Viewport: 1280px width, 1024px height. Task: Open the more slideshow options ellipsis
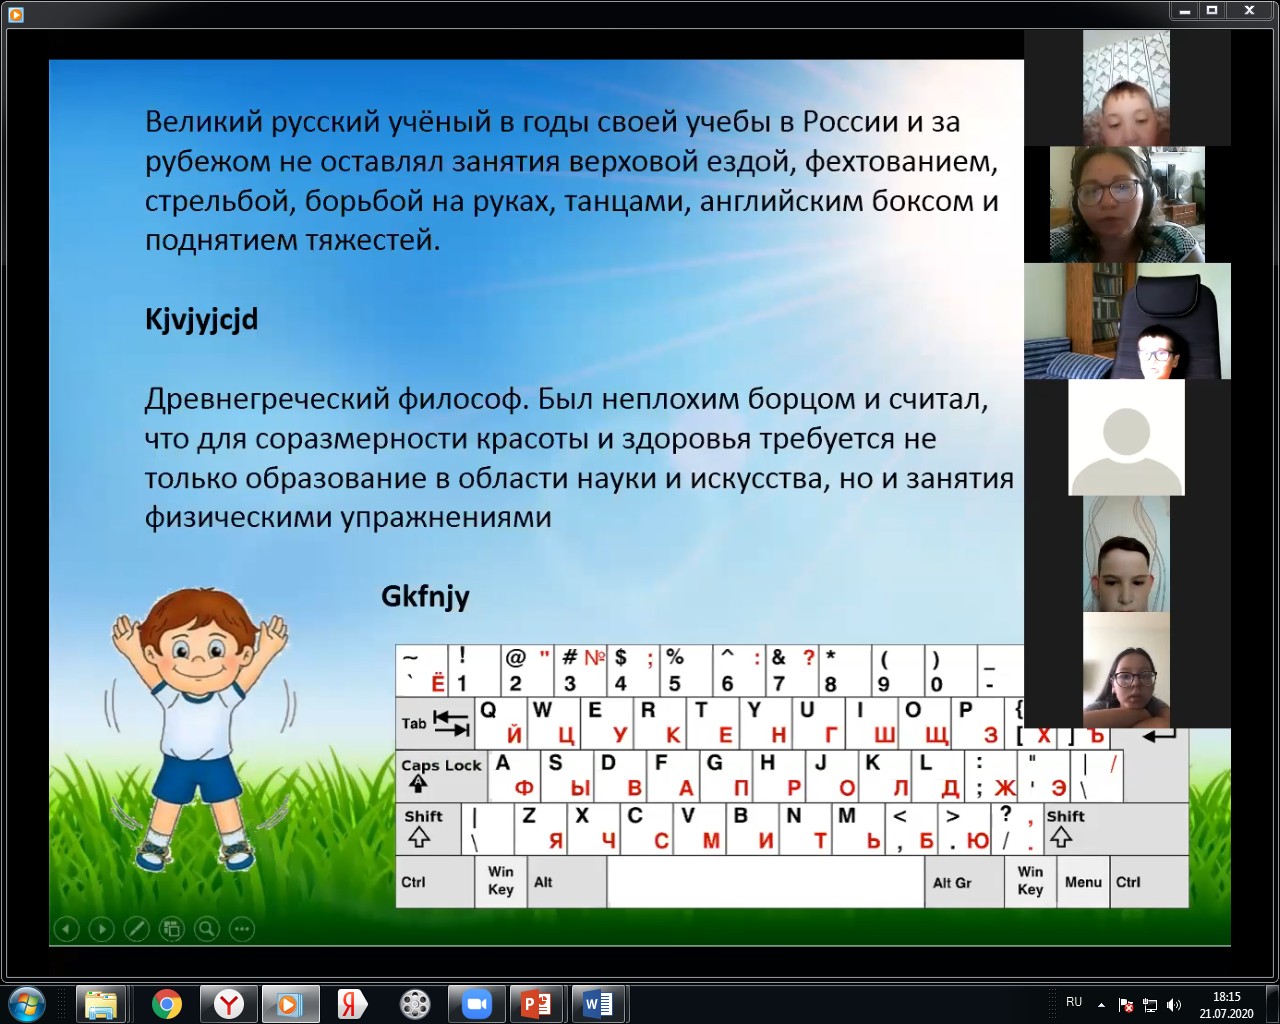tap(242, 929)
